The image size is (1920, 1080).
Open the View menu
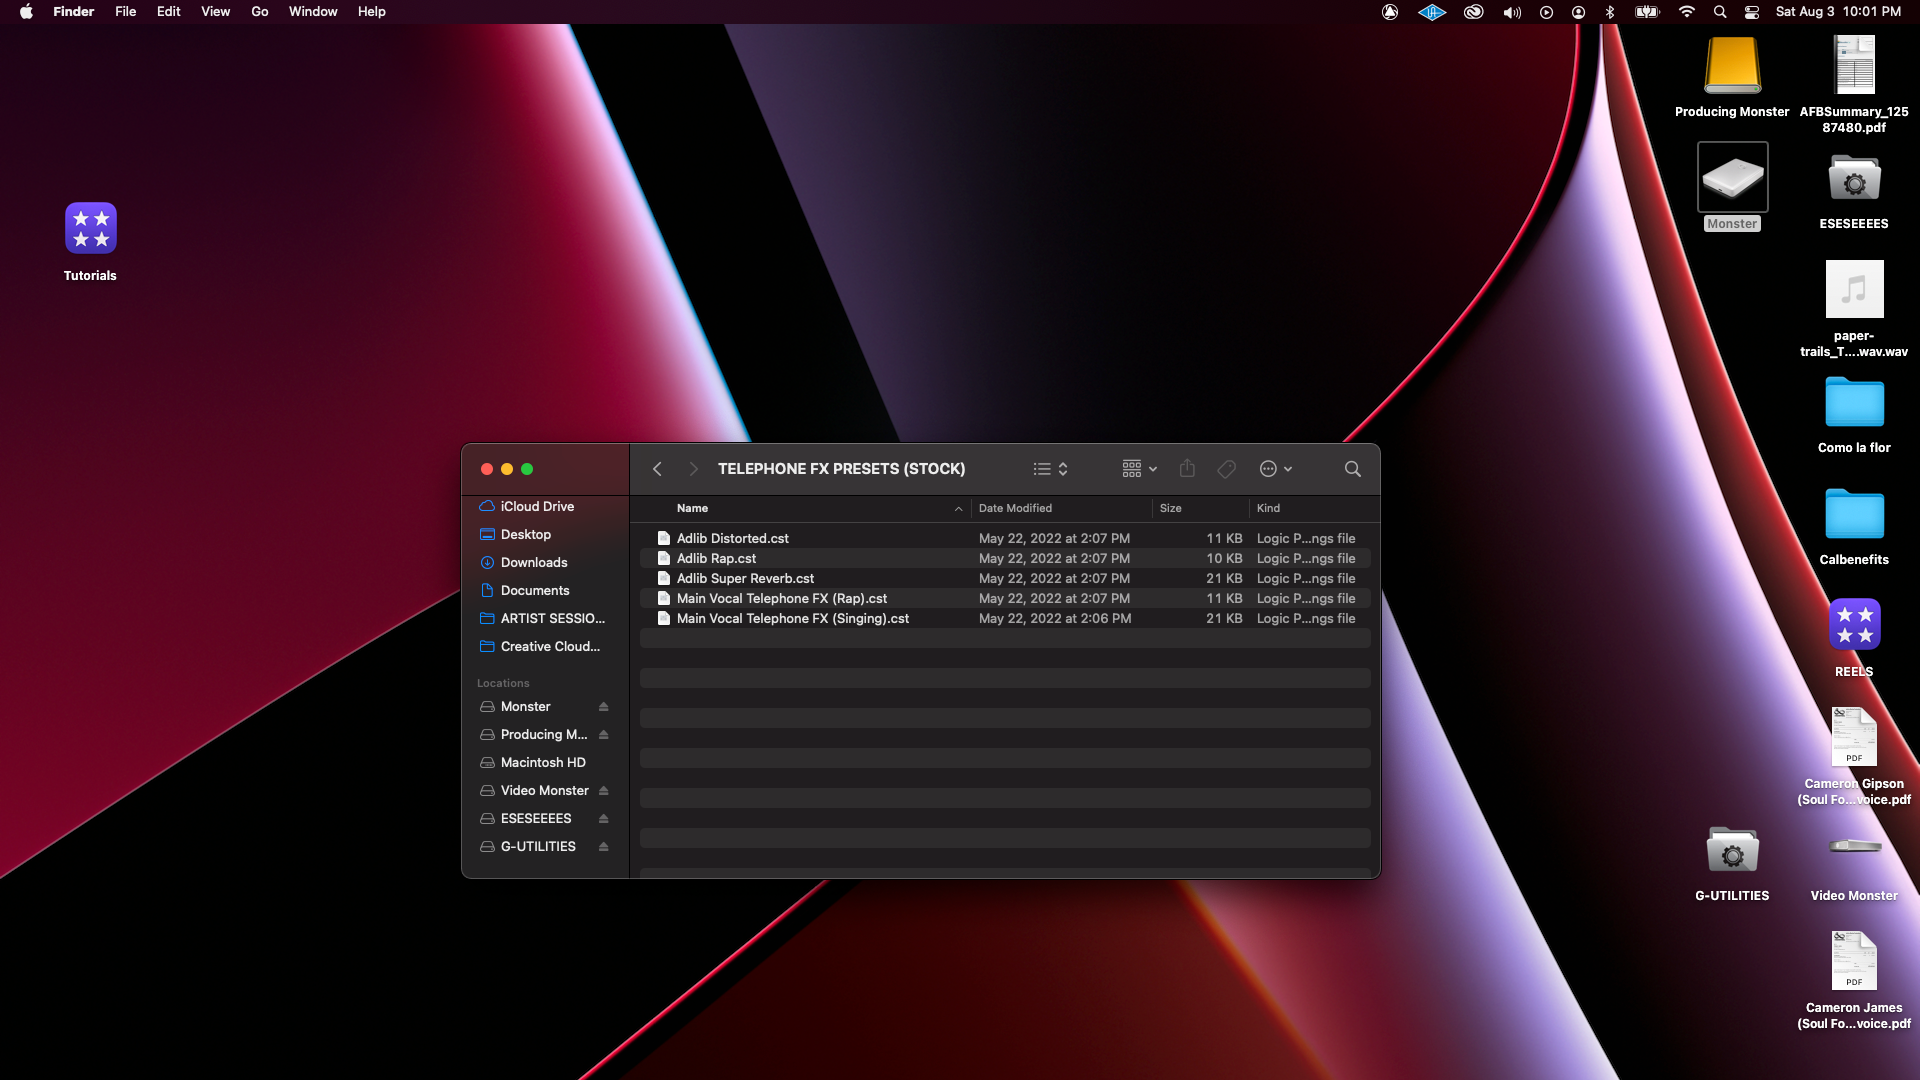coord(215,12)
